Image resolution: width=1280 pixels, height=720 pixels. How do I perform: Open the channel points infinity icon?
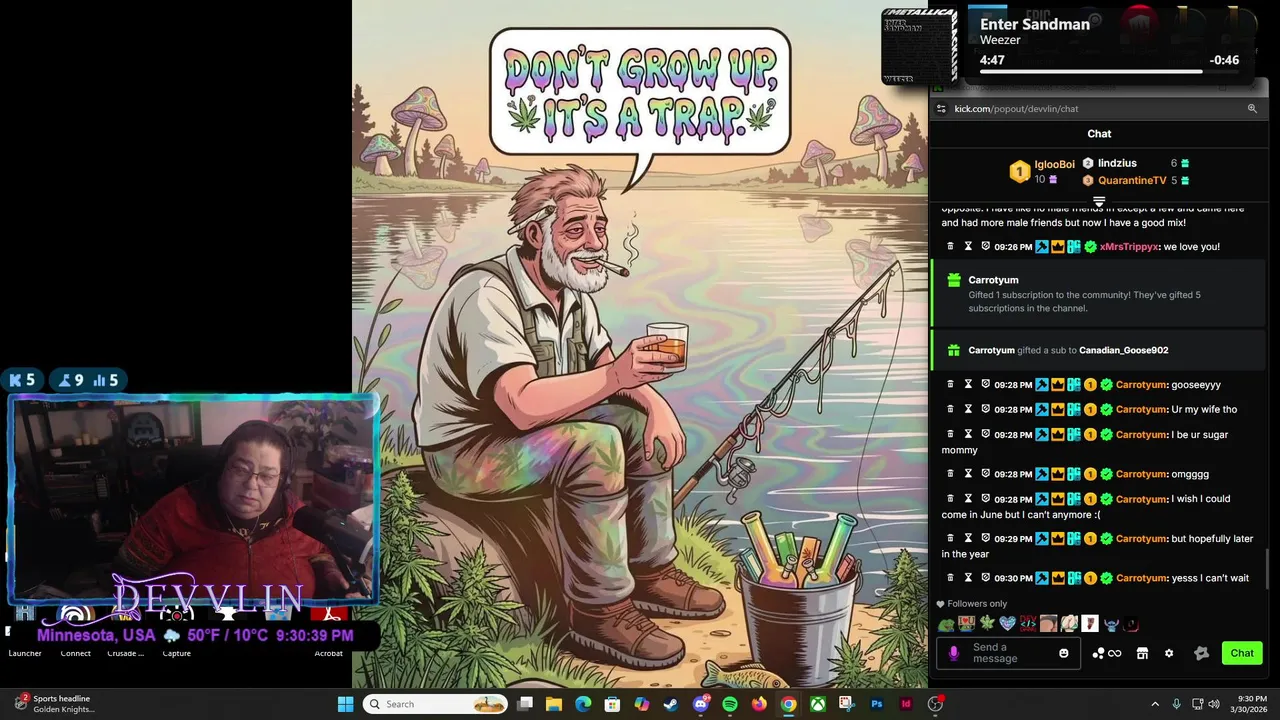coord(1107,653)
